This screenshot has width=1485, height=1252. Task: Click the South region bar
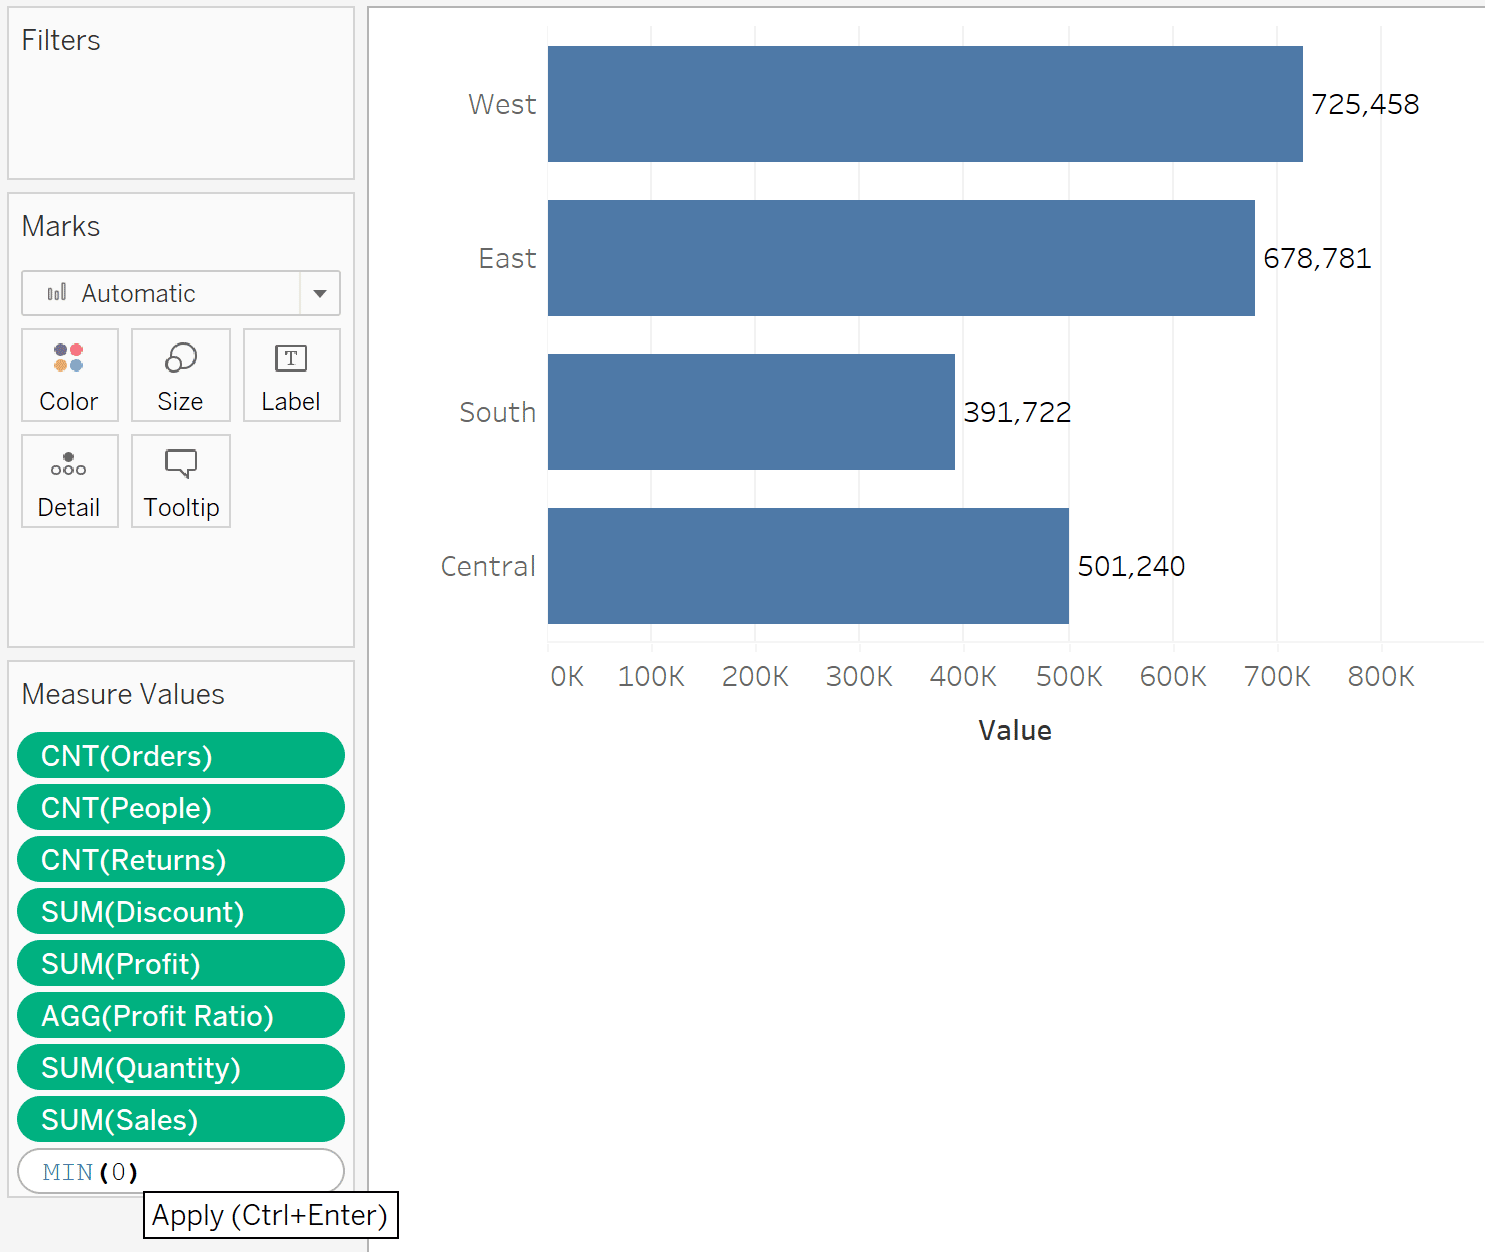[x=750, y=412]
